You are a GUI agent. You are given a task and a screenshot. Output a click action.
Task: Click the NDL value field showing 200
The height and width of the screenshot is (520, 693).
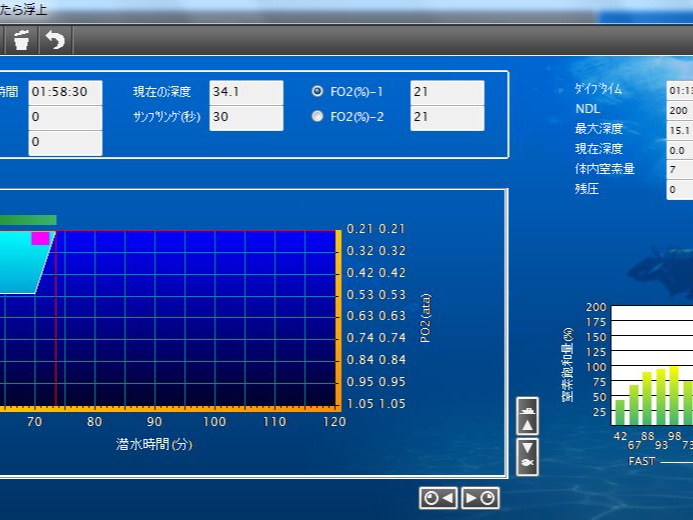tap(680, 110)
